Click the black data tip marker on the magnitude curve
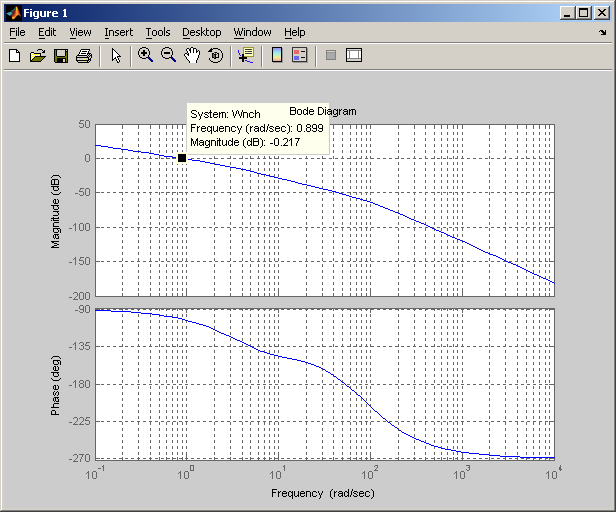The height and width of the screenshot is (512, 616). click(182, 158)
